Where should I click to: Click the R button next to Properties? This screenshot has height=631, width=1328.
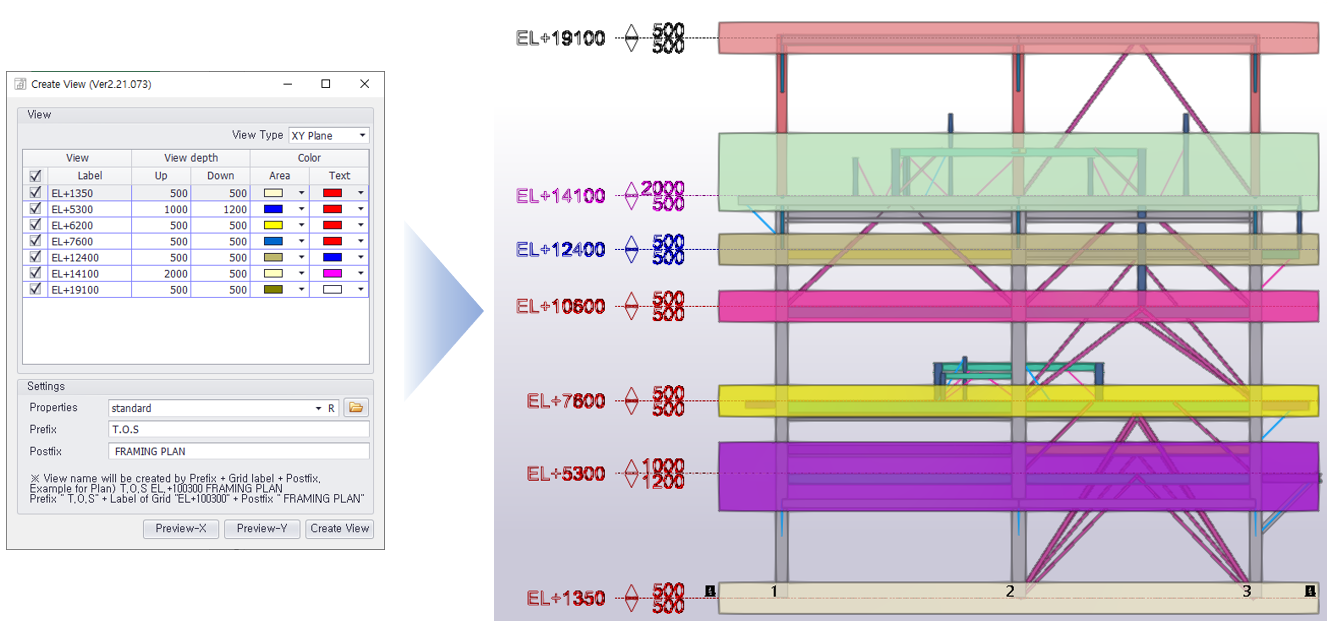(332, 408)
